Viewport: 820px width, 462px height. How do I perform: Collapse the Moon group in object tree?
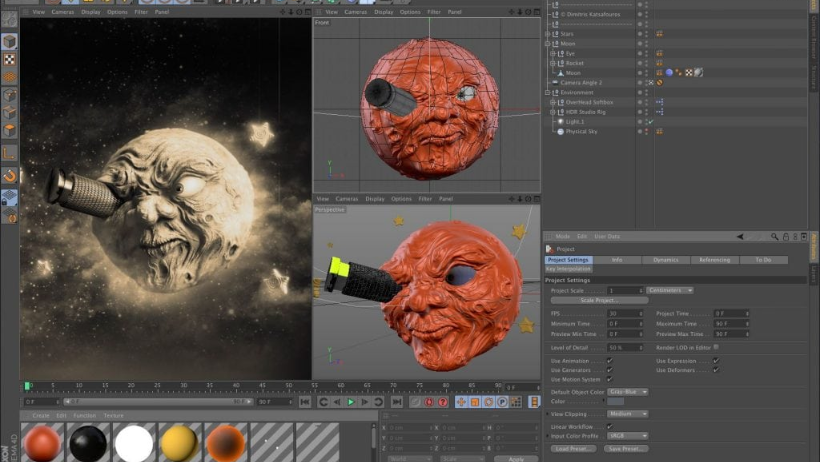548,44
